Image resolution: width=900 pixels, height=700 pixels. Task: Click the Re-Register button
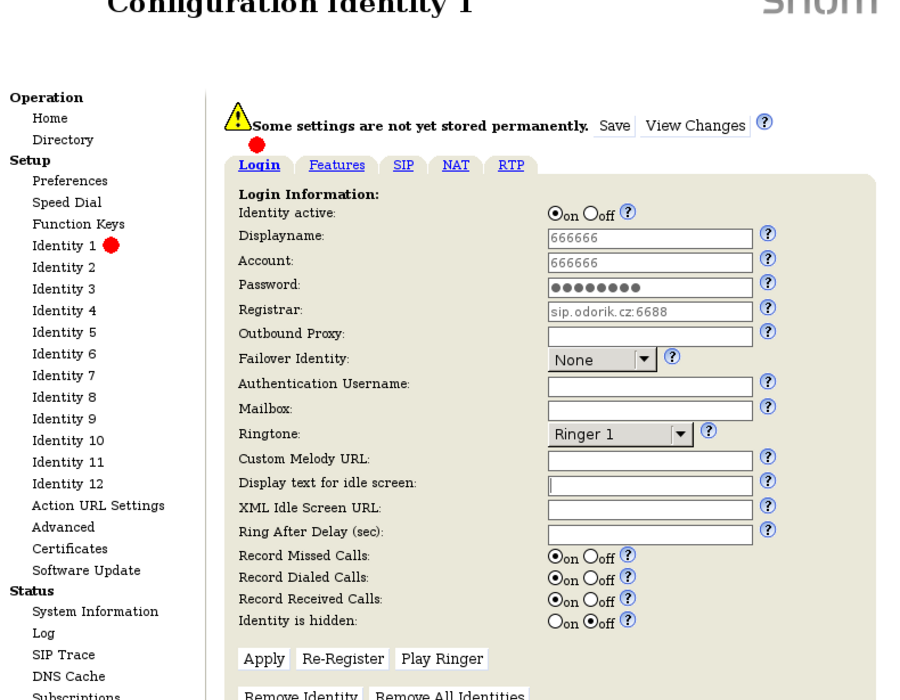click(343, 659)
